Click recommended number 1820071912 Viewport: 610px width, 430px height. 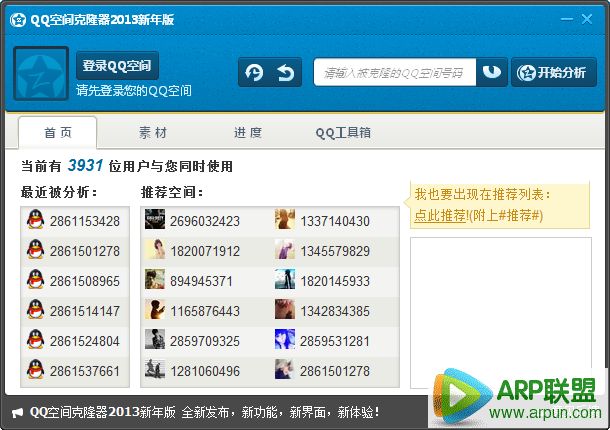(x=205, y=251)
